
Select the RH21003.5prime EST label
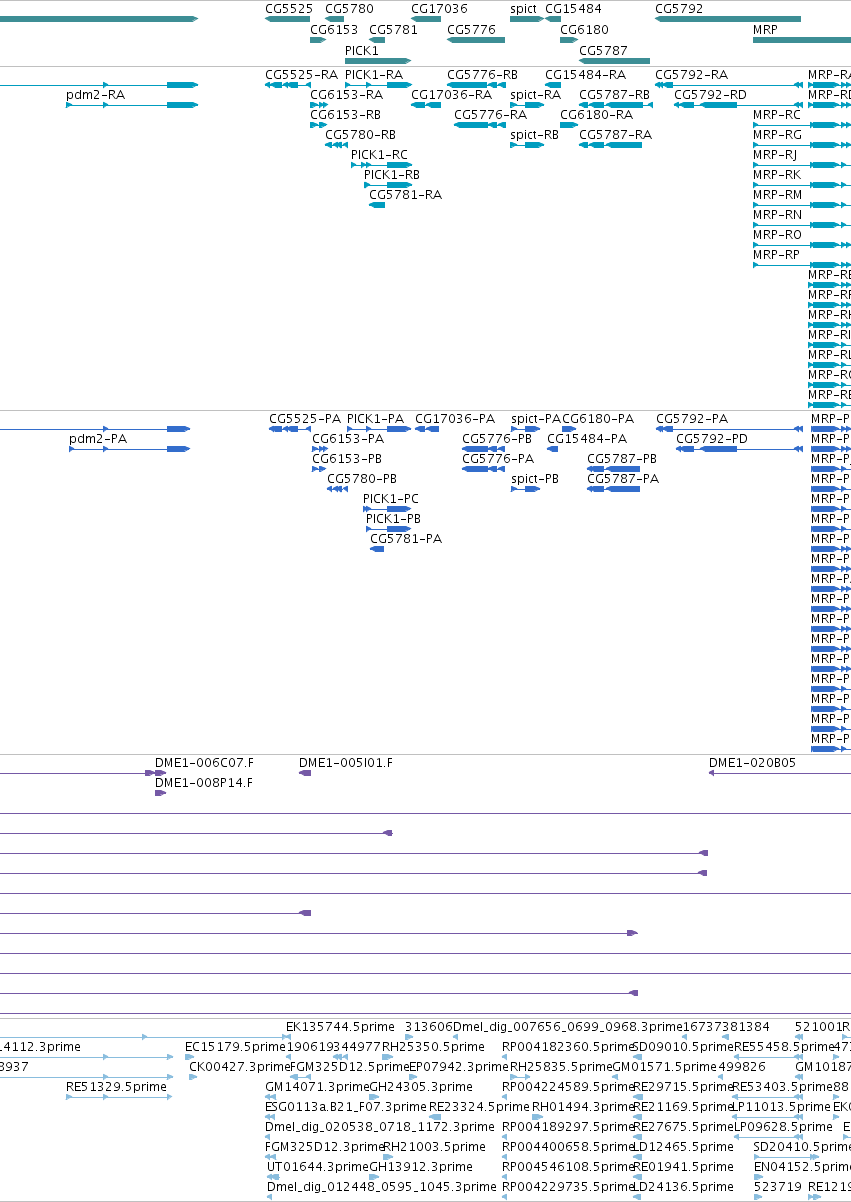[434, 1147]
